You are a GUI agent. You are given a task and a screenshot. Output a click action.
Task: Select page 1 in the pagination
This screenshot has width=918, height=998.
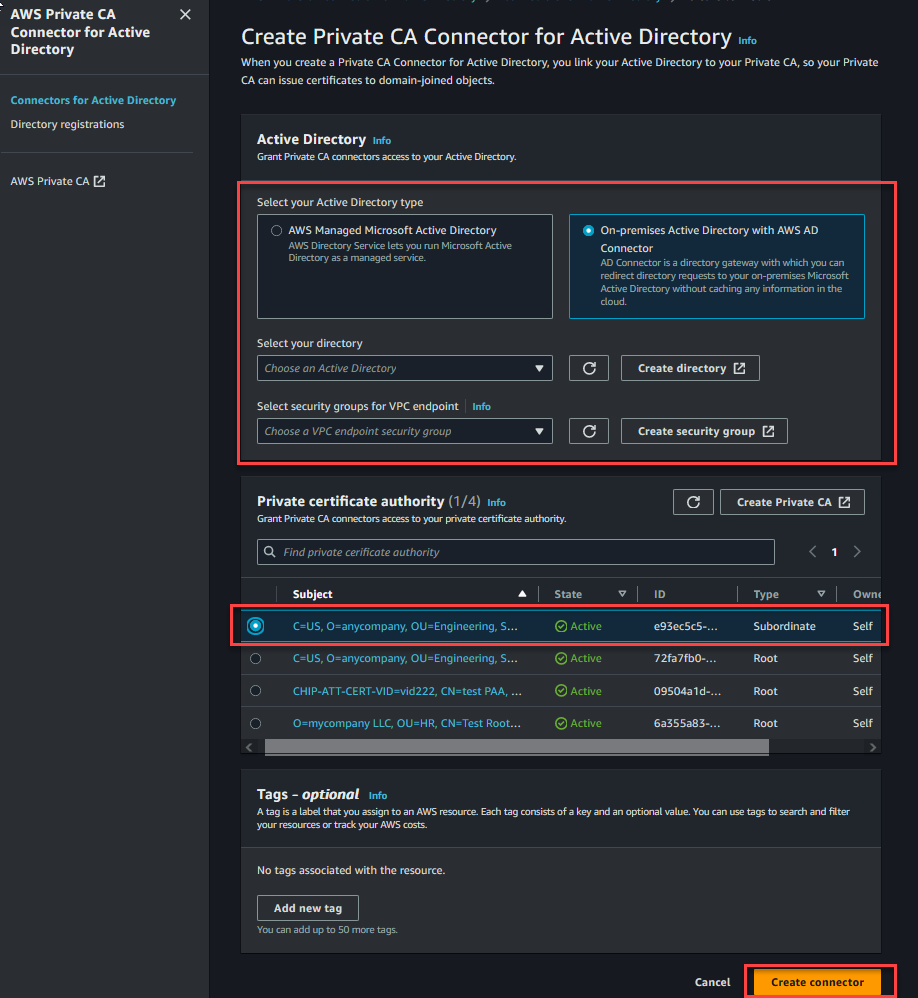[x=834, y=552]
